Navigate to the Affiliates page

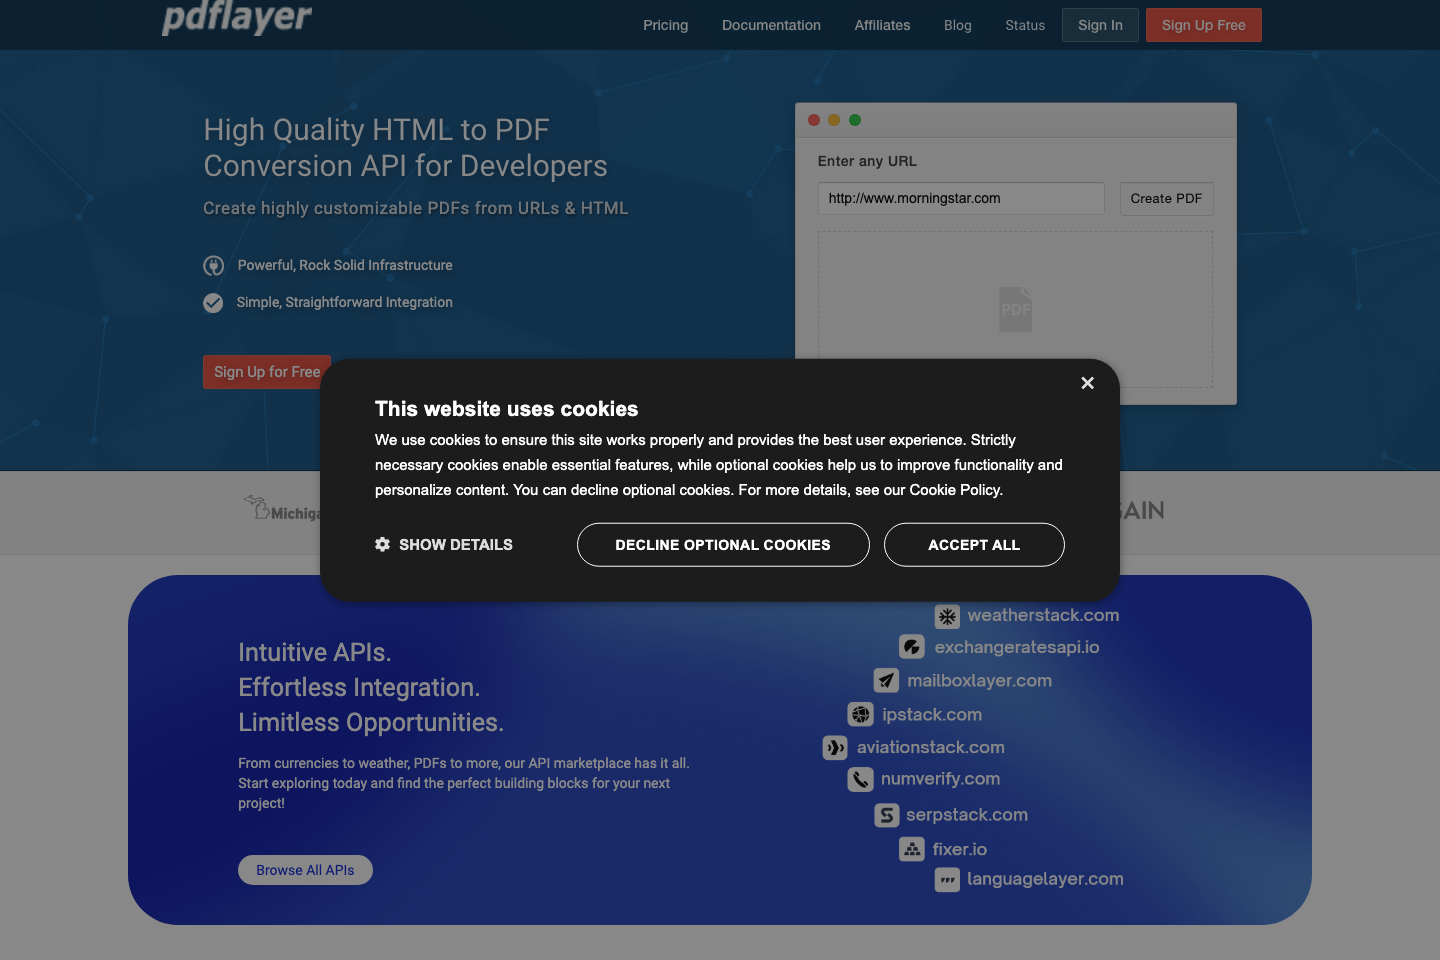coord(882,25)
